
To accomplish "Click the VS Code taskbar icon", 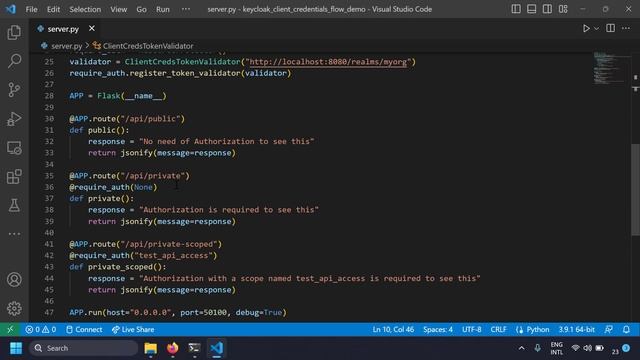I will click(217, 348).
